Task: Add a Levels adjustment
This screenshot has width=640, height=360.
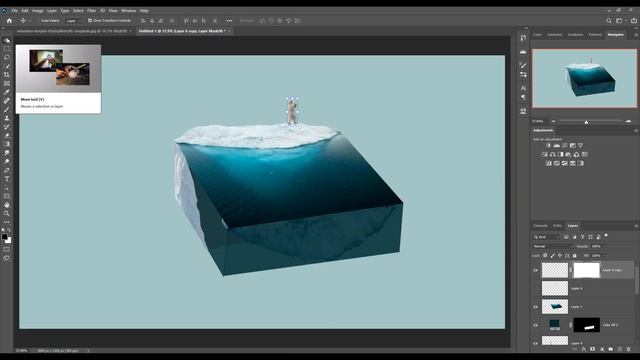Action: pyautogui.click(x=556, y=145)
